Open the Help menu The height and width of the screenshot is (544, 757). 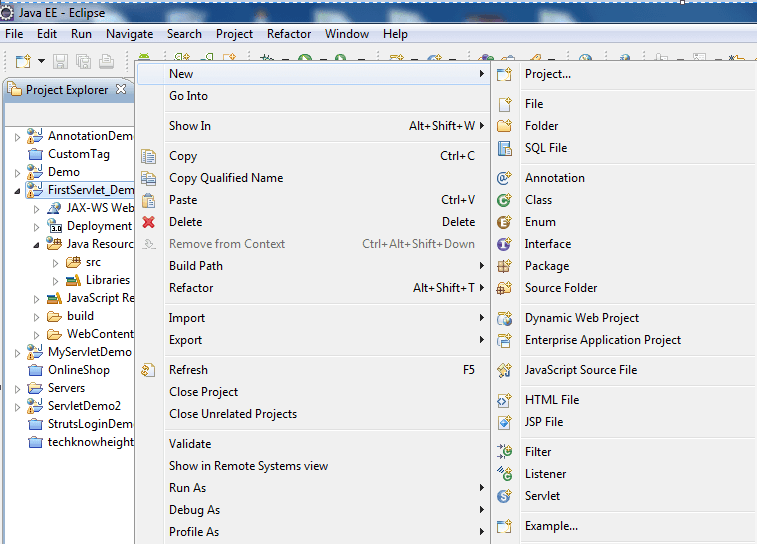[395, 34]
